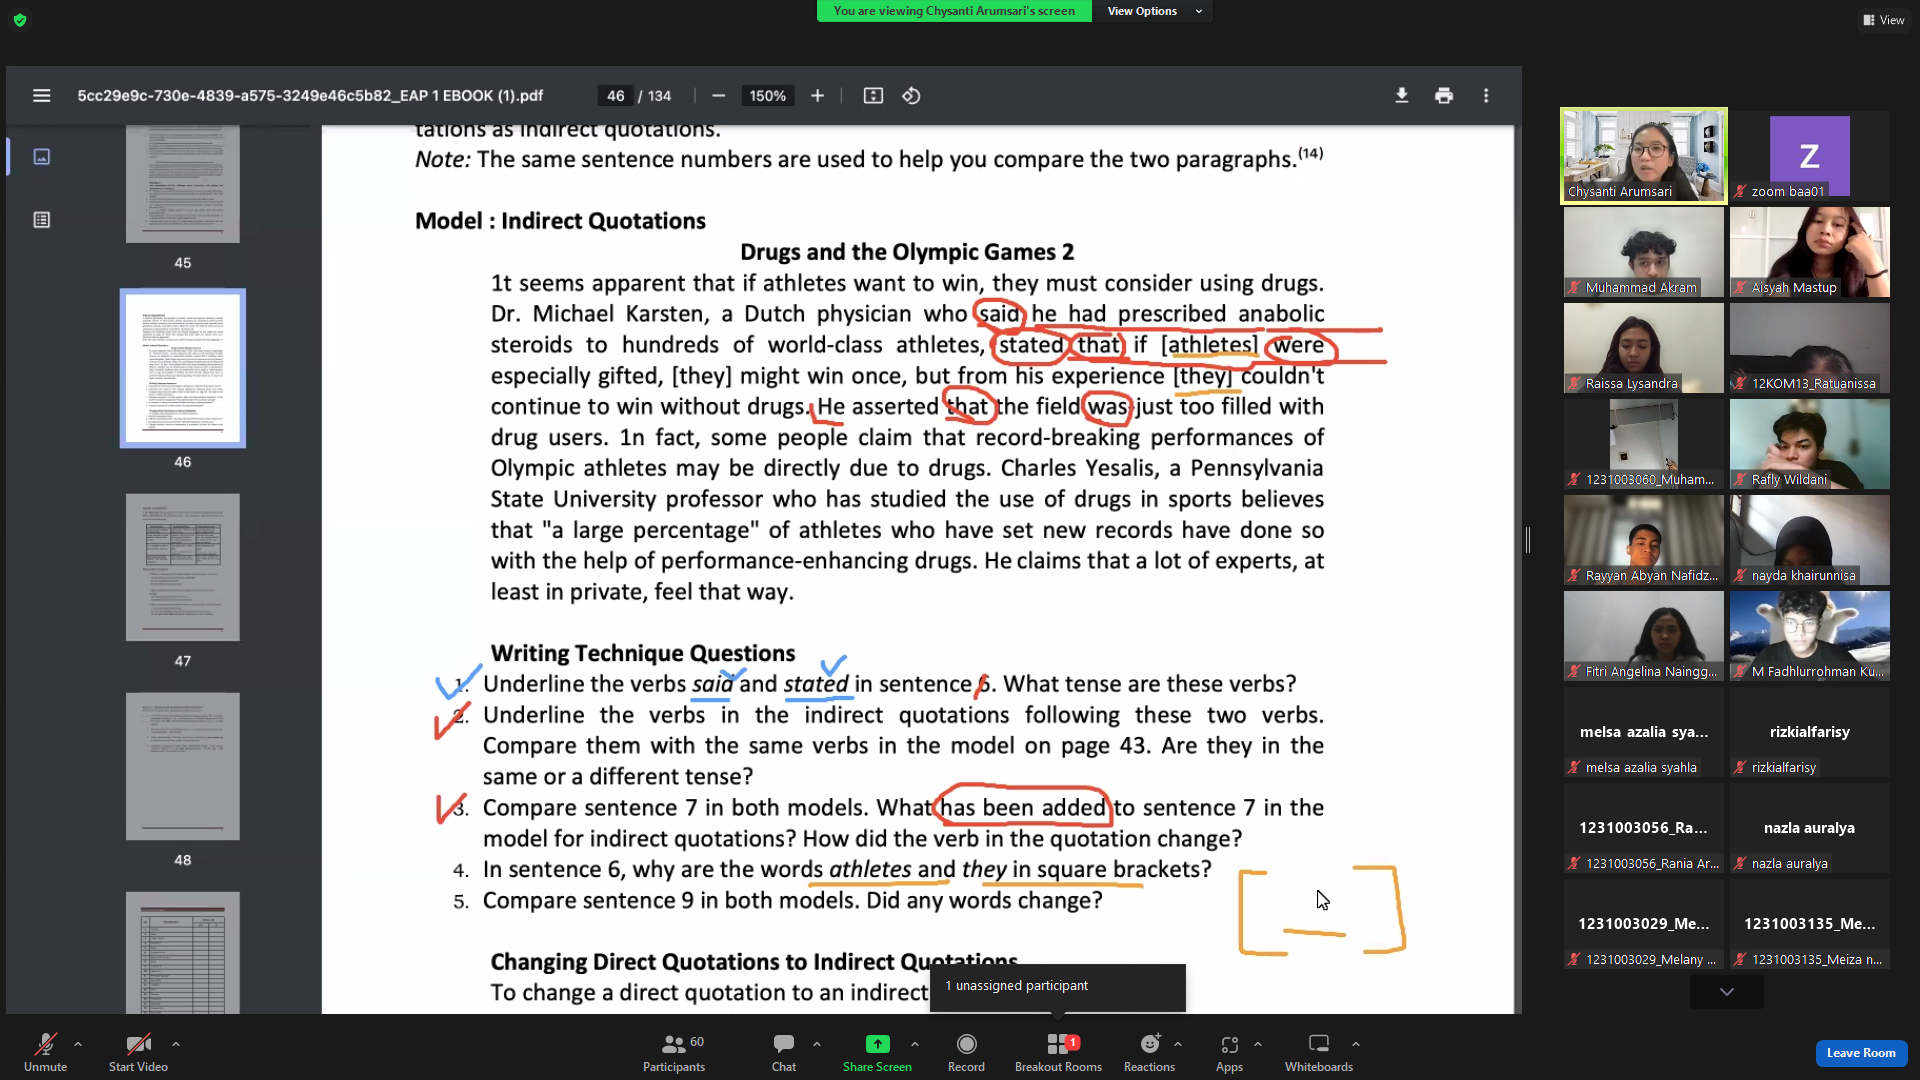Select Raissa Lysandra's video tile

pyautogui.click(x=1644, y=348)
